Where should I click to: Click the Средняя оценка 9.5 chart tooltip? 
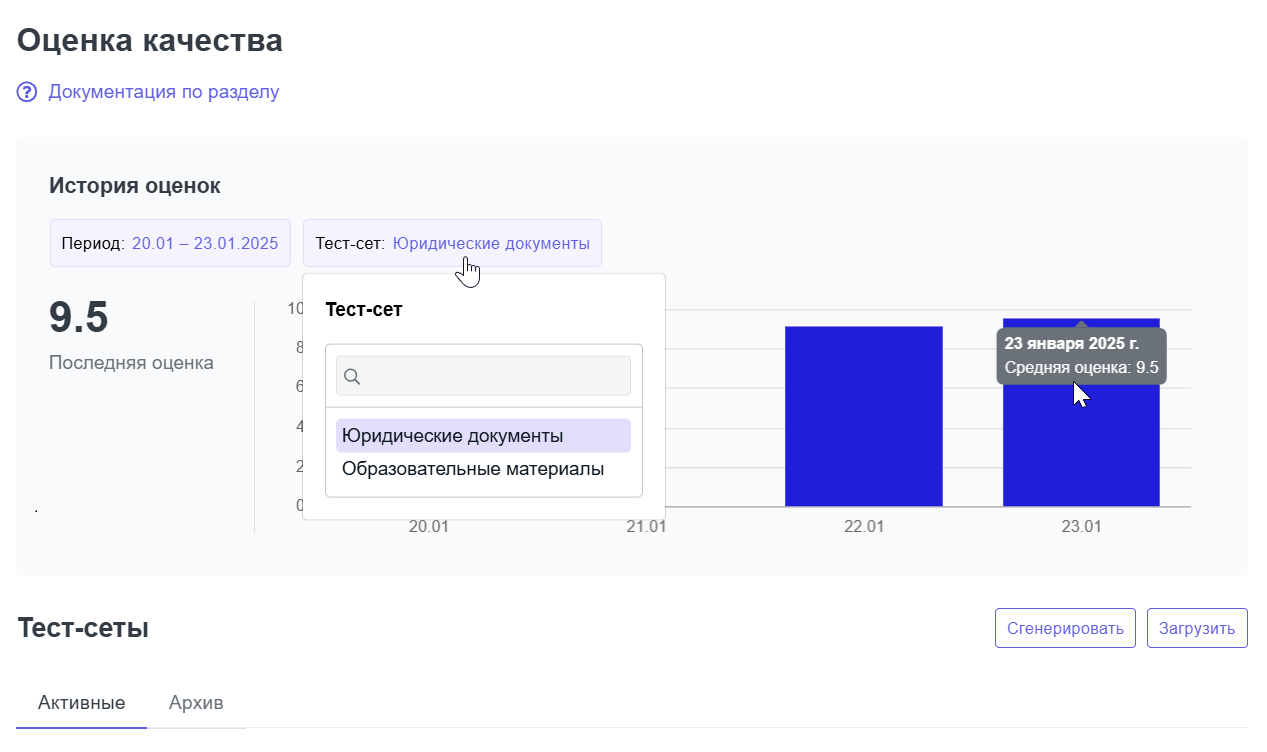click(x=1081, y=356)
